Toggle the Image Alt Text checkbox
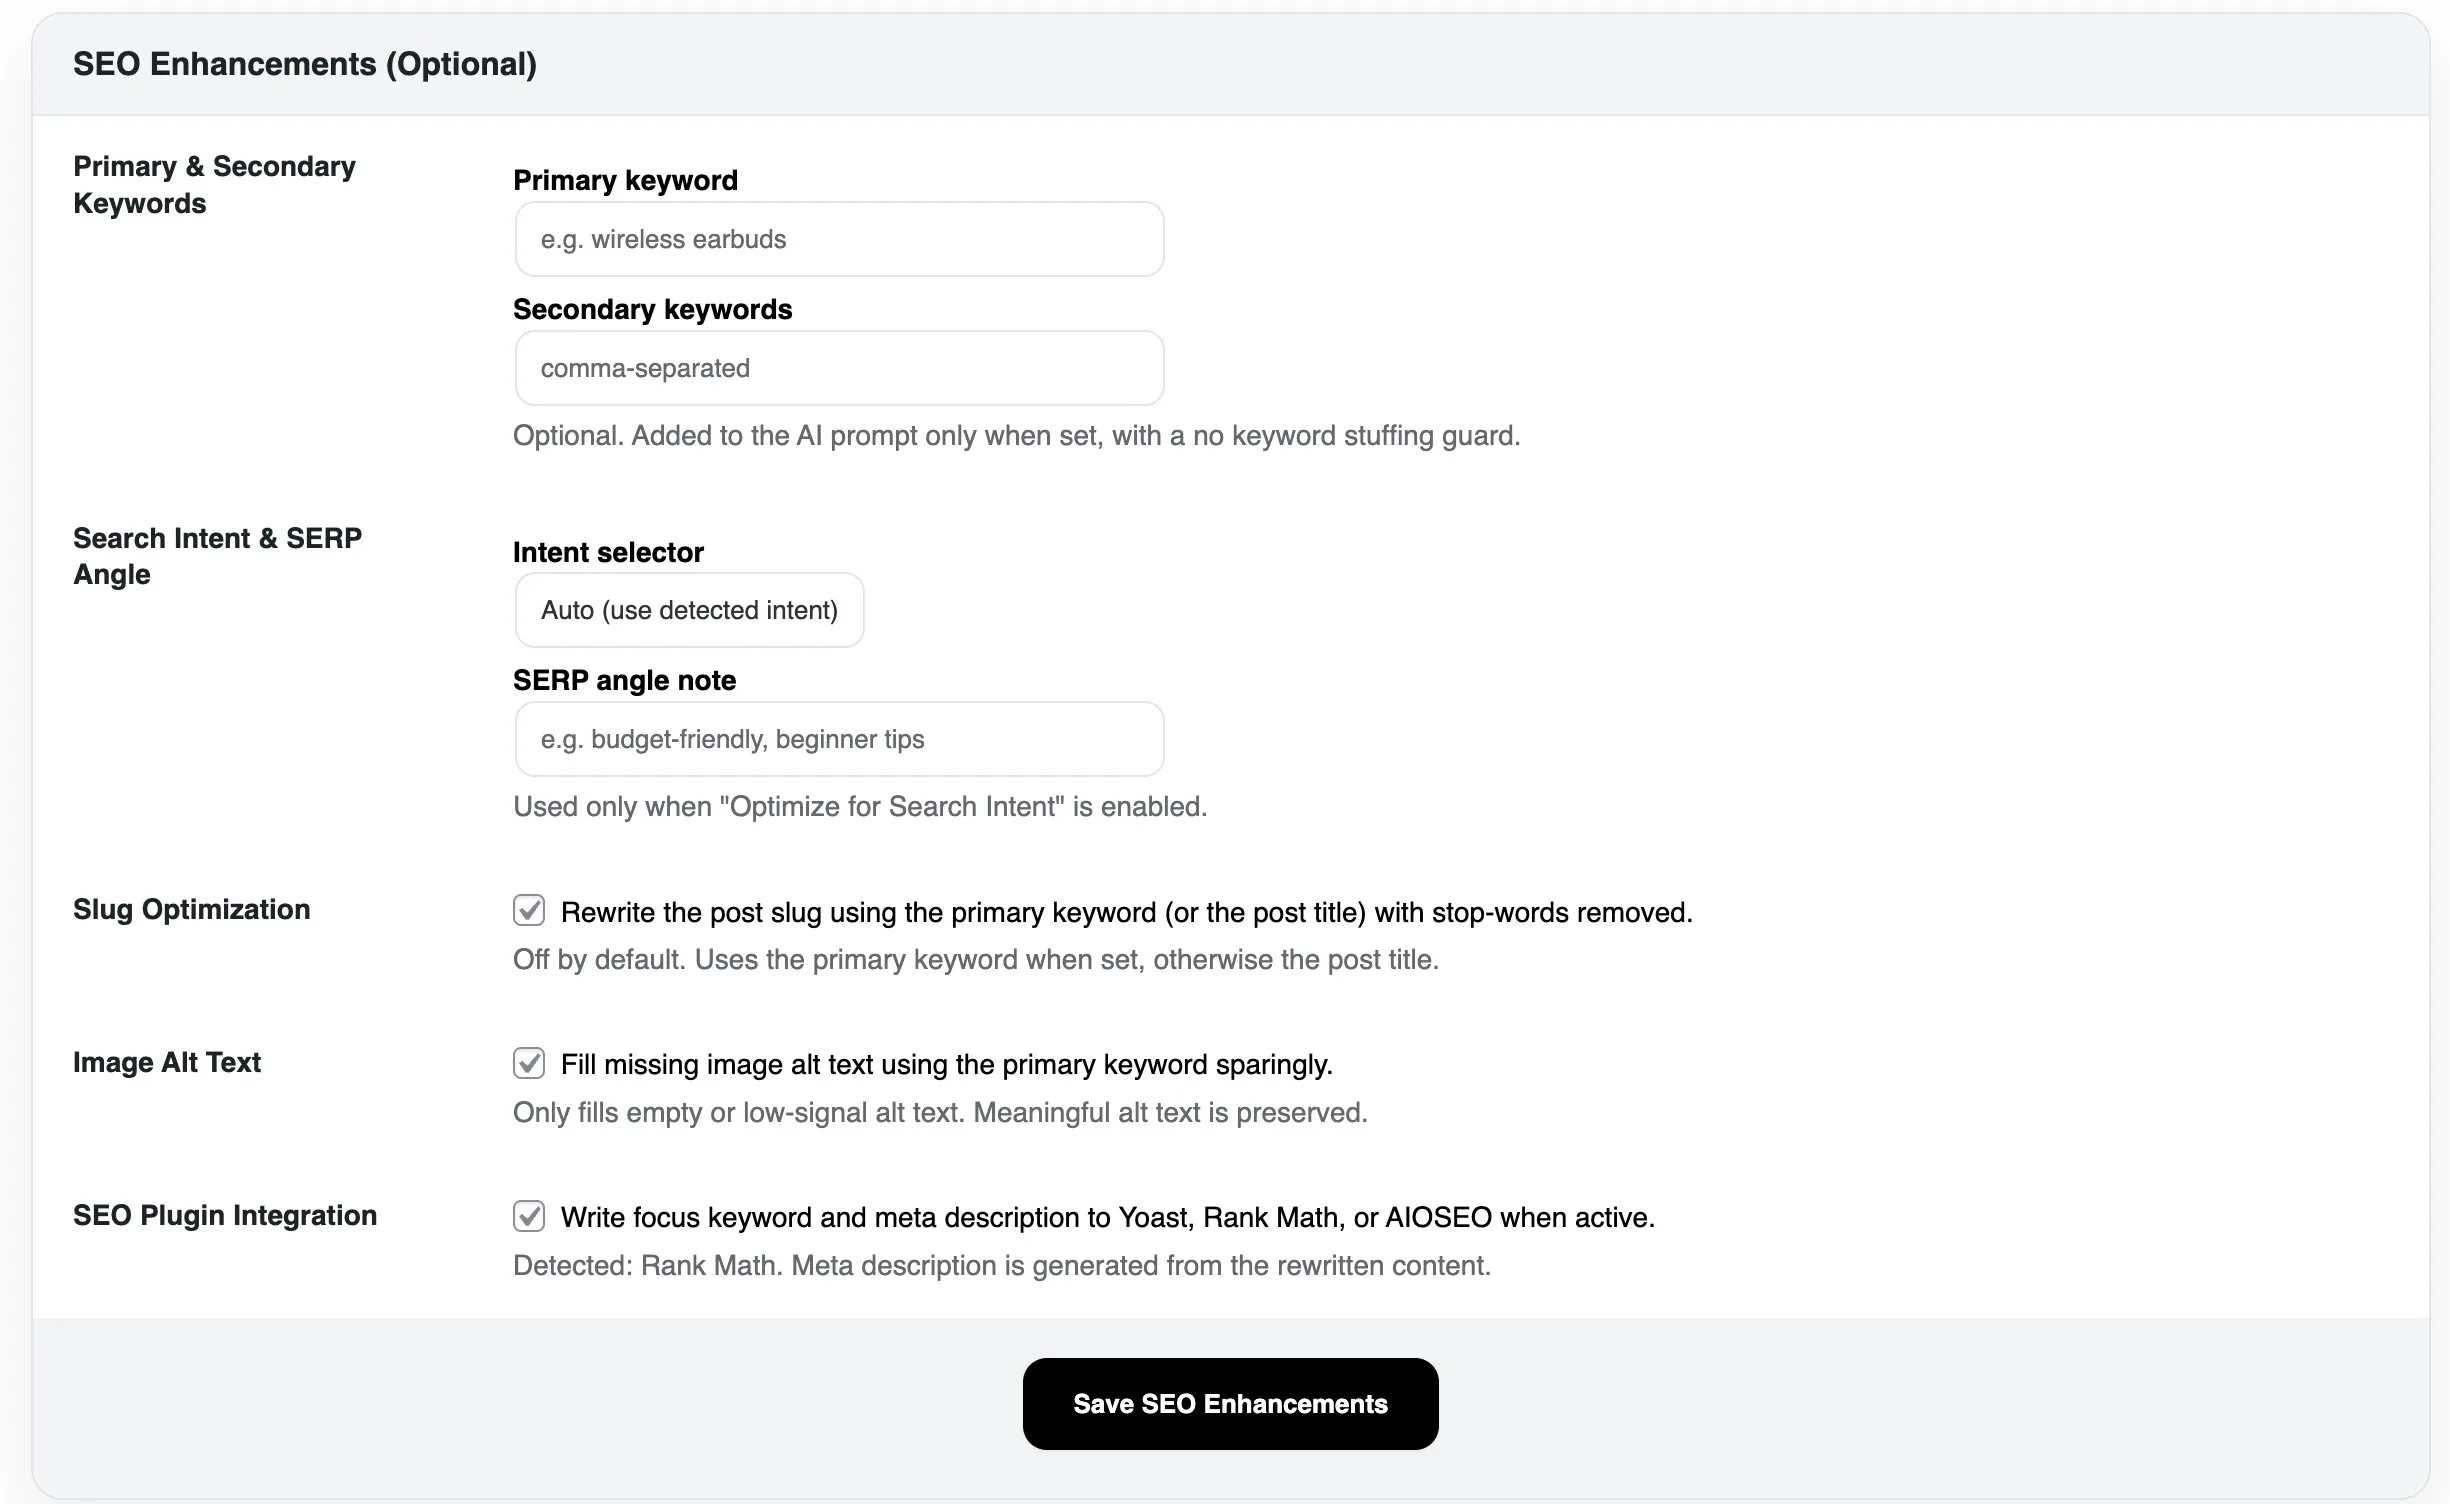 (529, 1063)
